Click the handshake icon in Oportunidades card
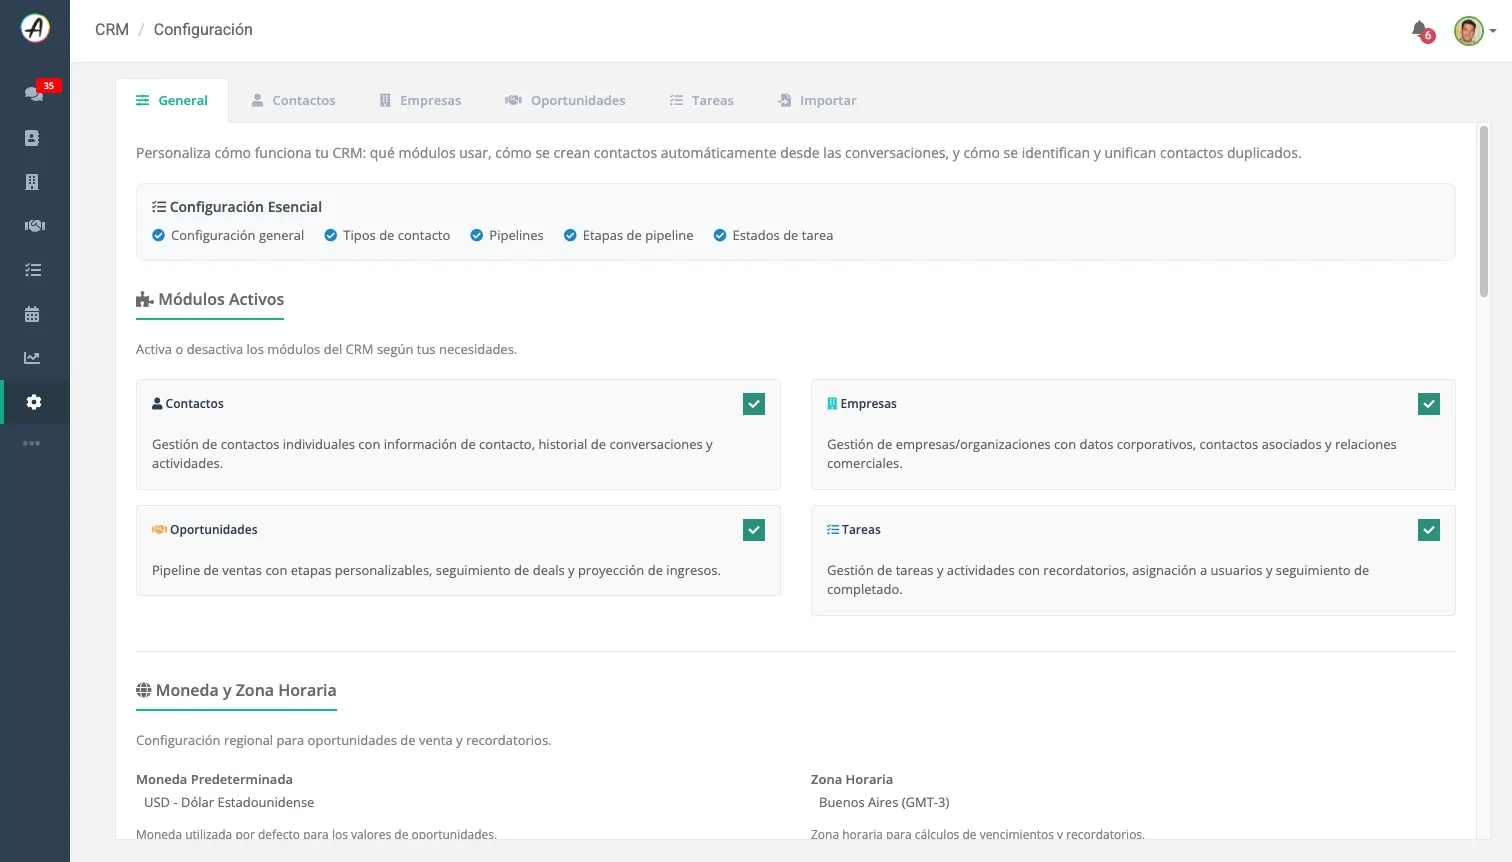 (159, 530)
